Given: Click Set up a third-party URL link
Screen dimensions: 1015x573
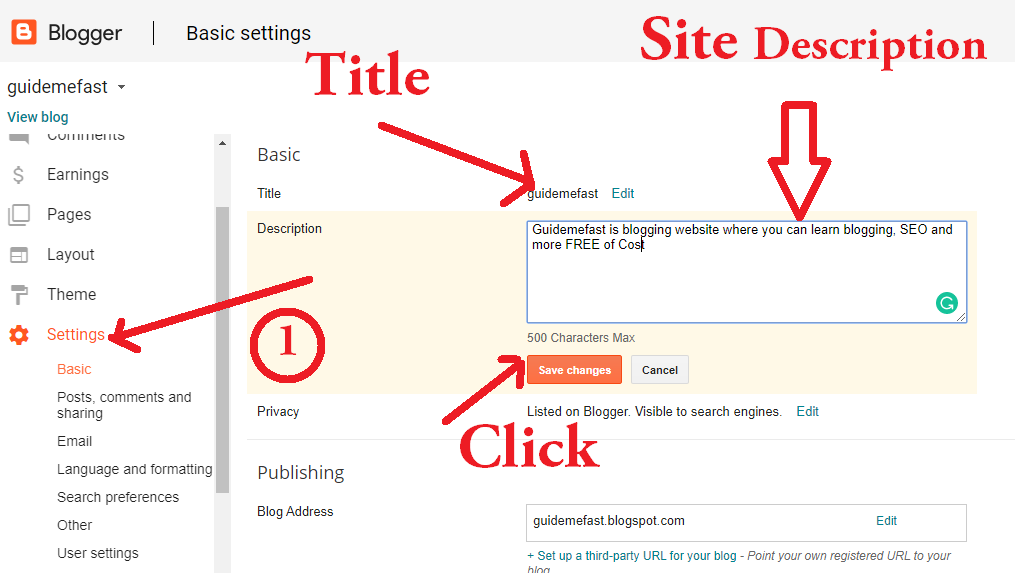Looking at the screenshot, I should (x=632, y=556).
